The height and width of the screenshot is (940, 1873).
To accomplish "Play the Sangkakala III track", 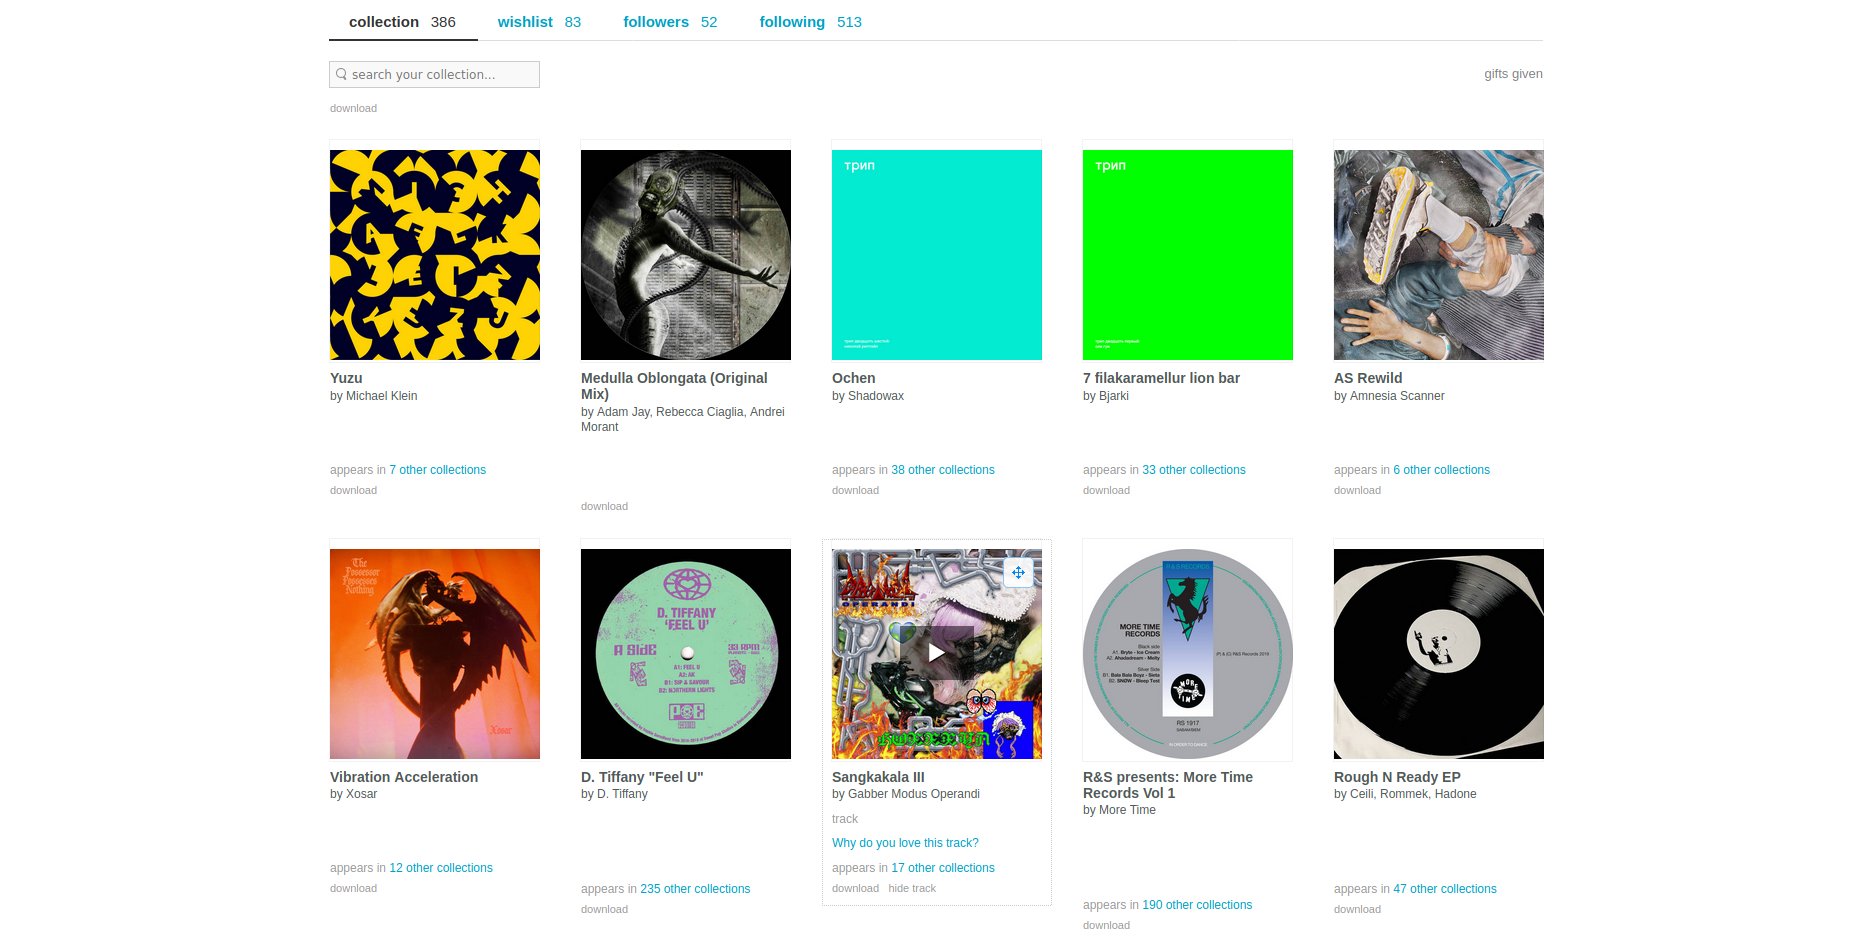I will click(x=936, y=653).
